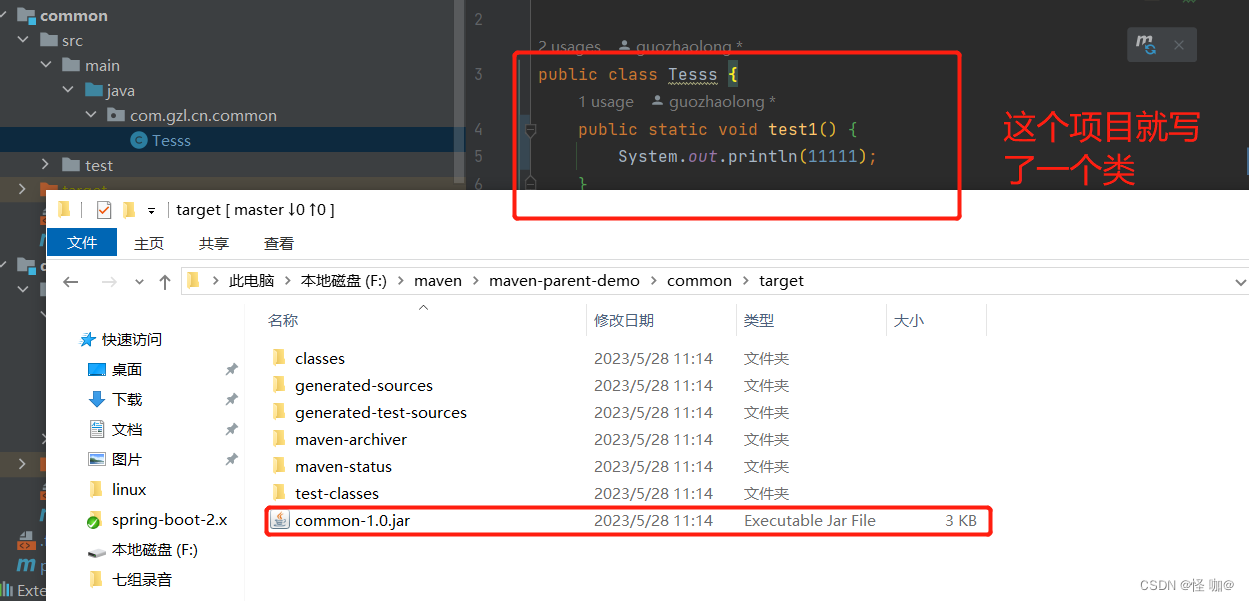Click 本地磁盘 (F:) breadcrumb in address bar
Image resolution: width=1249 pixels, height=601 pixels.
[344, 281]
